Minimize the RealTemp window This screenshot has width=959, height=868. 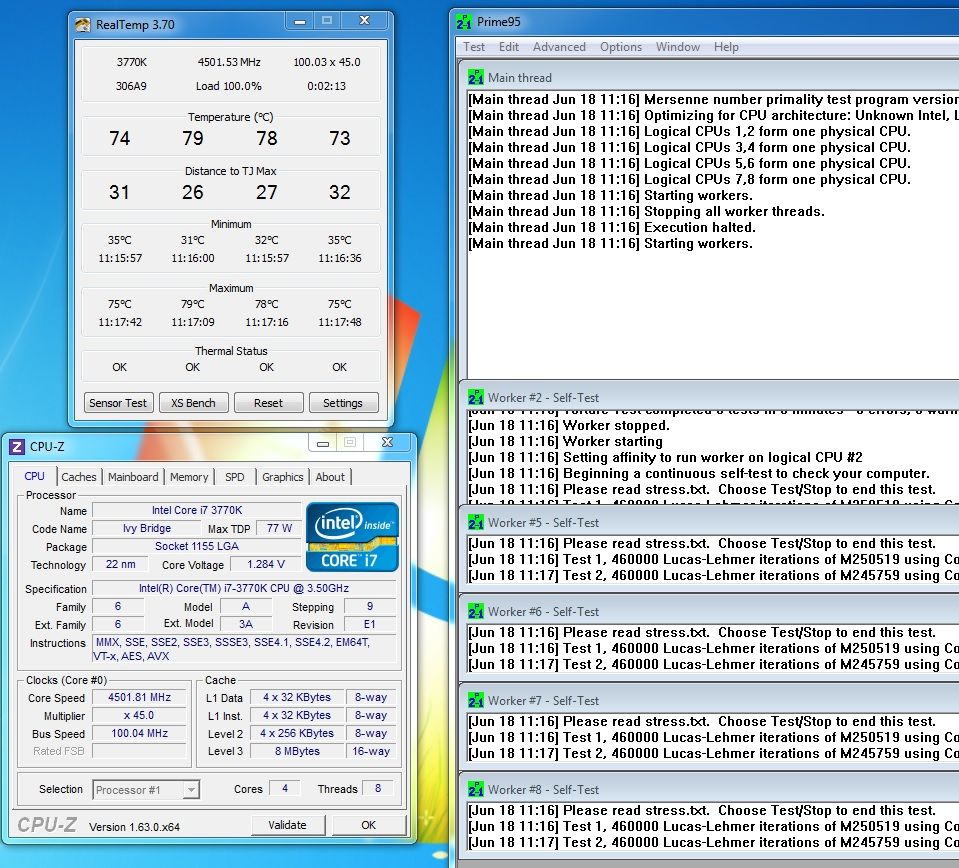click(x=300, y=21)
